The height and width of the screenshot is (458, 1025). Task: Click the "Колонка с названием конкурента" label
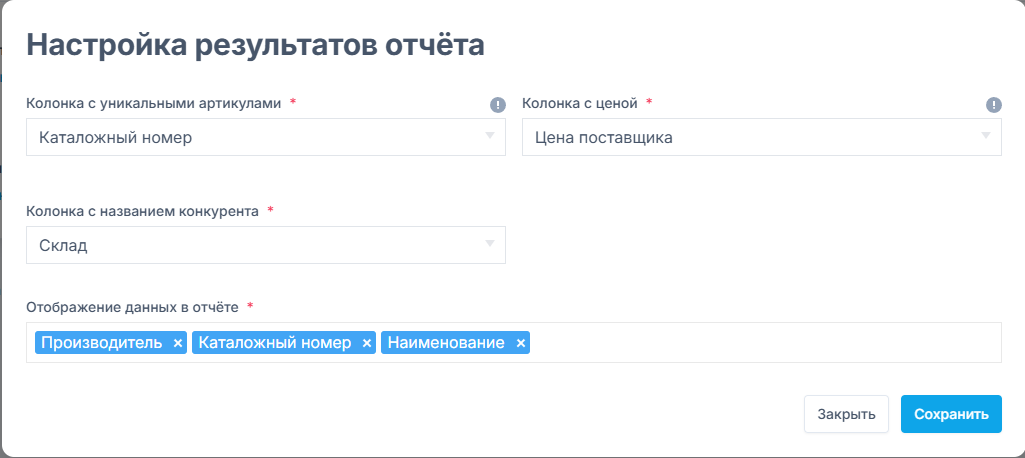pyautogui.click(x=143, y=211)
